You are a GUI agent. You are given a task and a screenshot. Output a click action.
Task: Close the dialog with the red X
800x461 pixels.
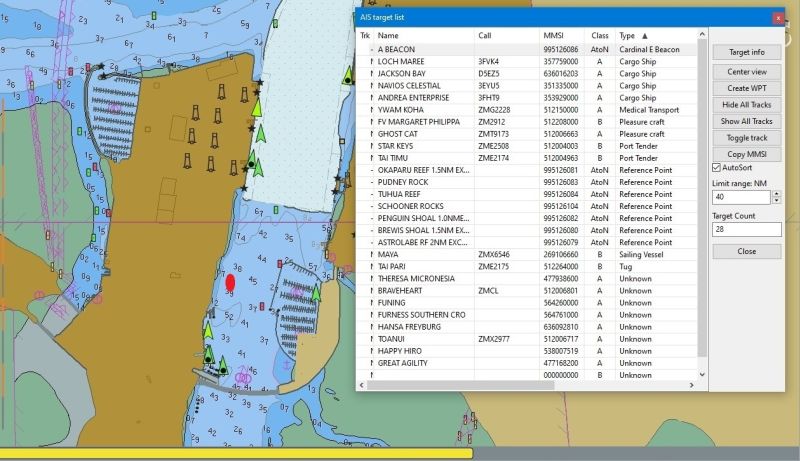pyautogui.click(x=778, y=18)
